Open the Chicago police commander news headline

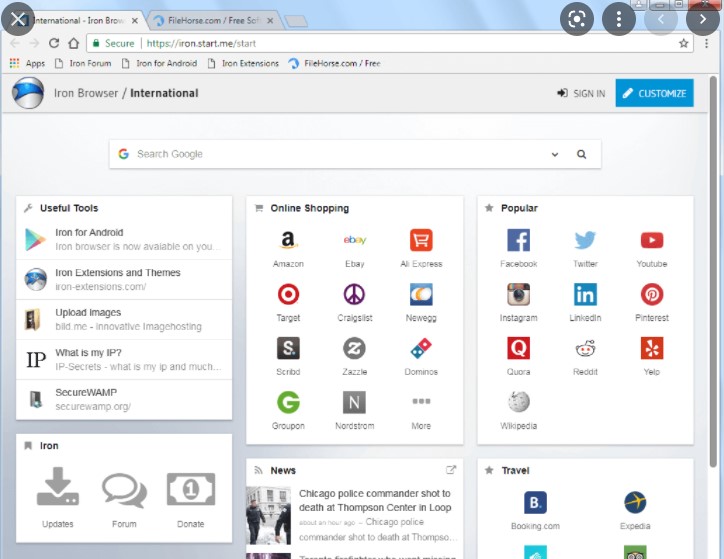click(375, 500)
